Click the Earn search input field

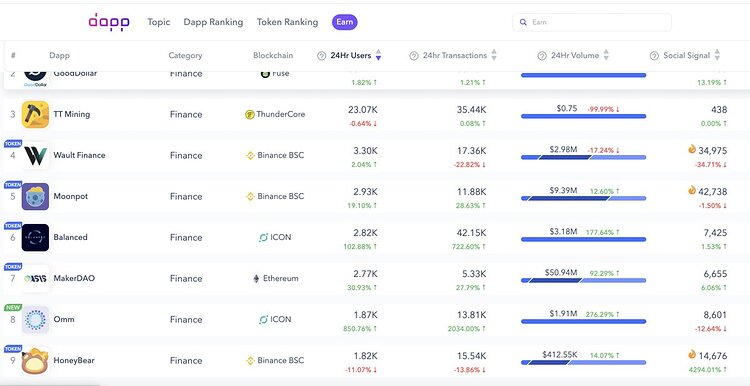(x=592, y=22)
